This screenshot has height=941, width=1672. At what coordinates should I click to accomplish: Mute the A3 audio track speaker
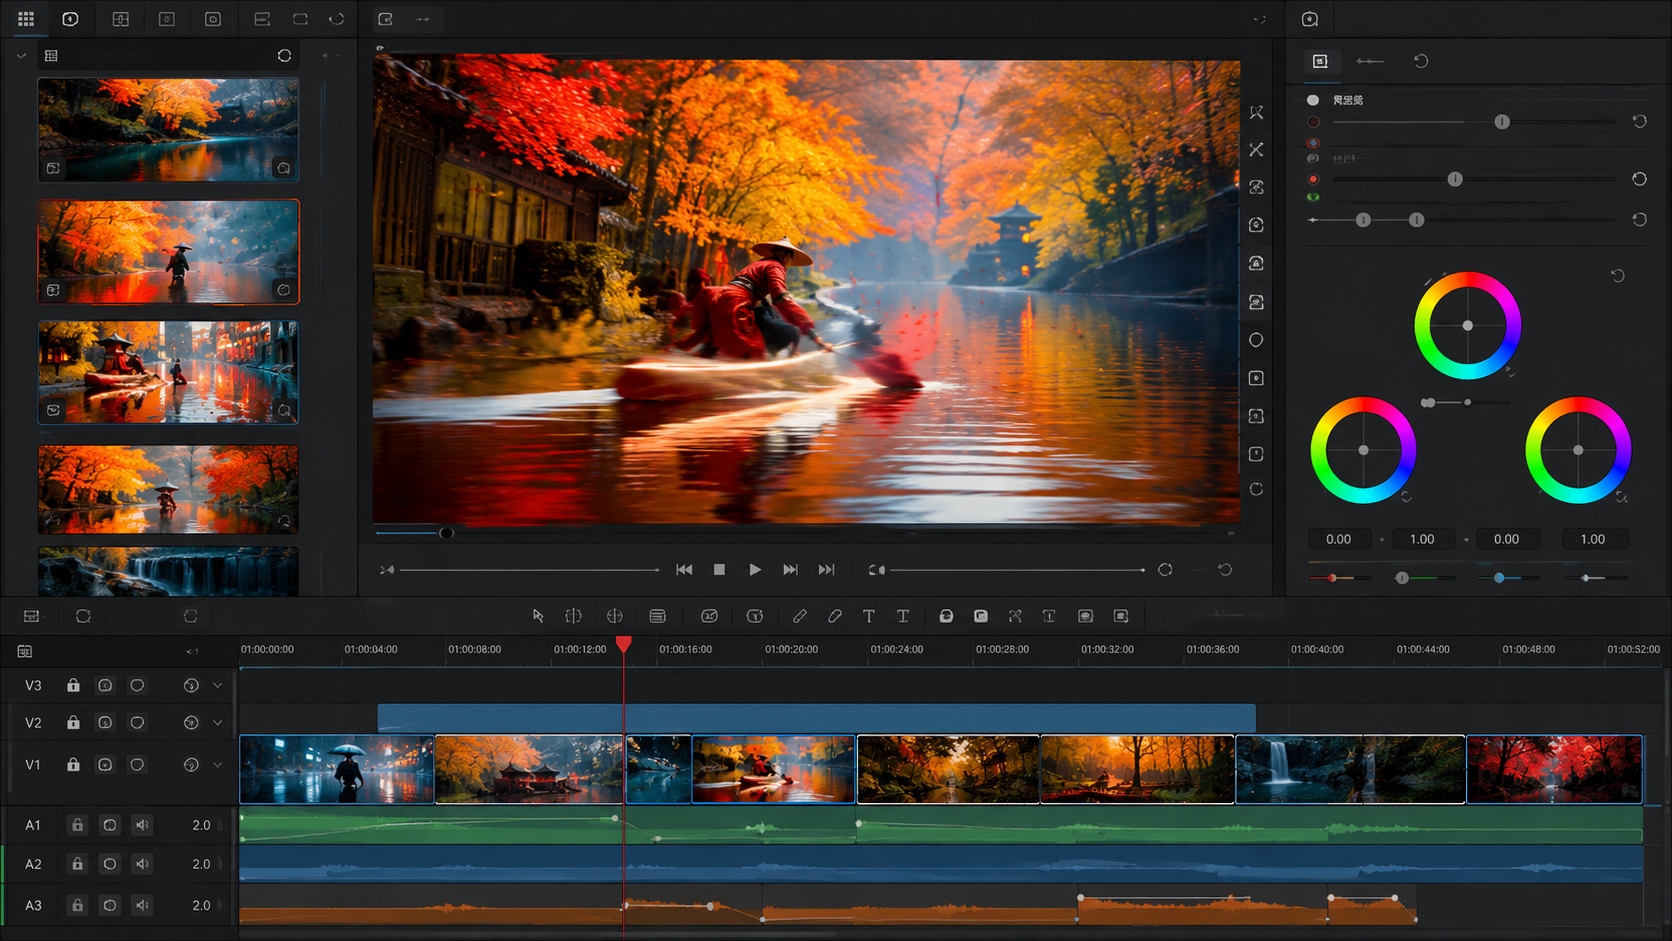pos(142,905)
